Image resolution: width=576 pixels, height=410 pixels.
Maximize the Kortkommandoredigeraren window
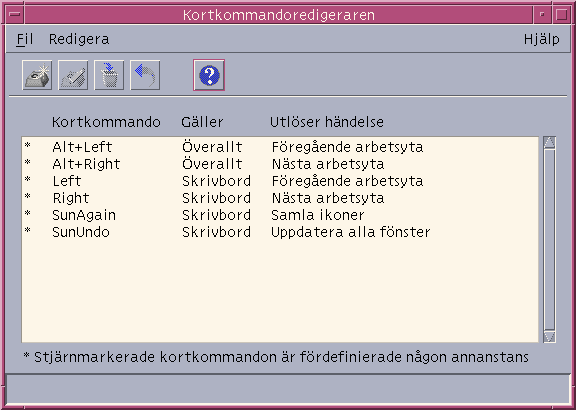561,15
